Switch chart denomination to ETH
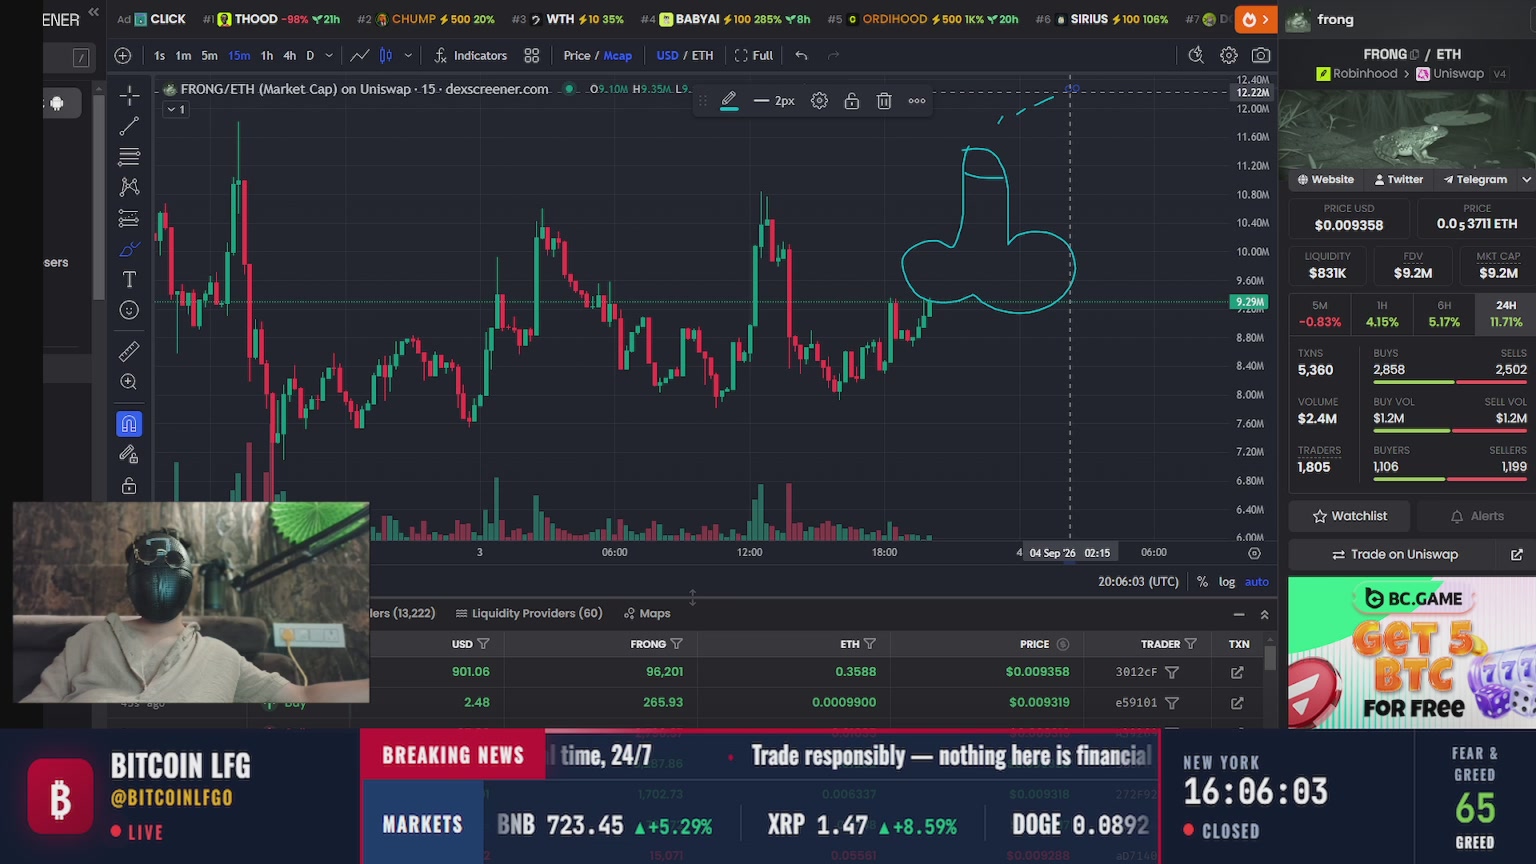This screenshot has height=864, width=1536. [703, 55]
